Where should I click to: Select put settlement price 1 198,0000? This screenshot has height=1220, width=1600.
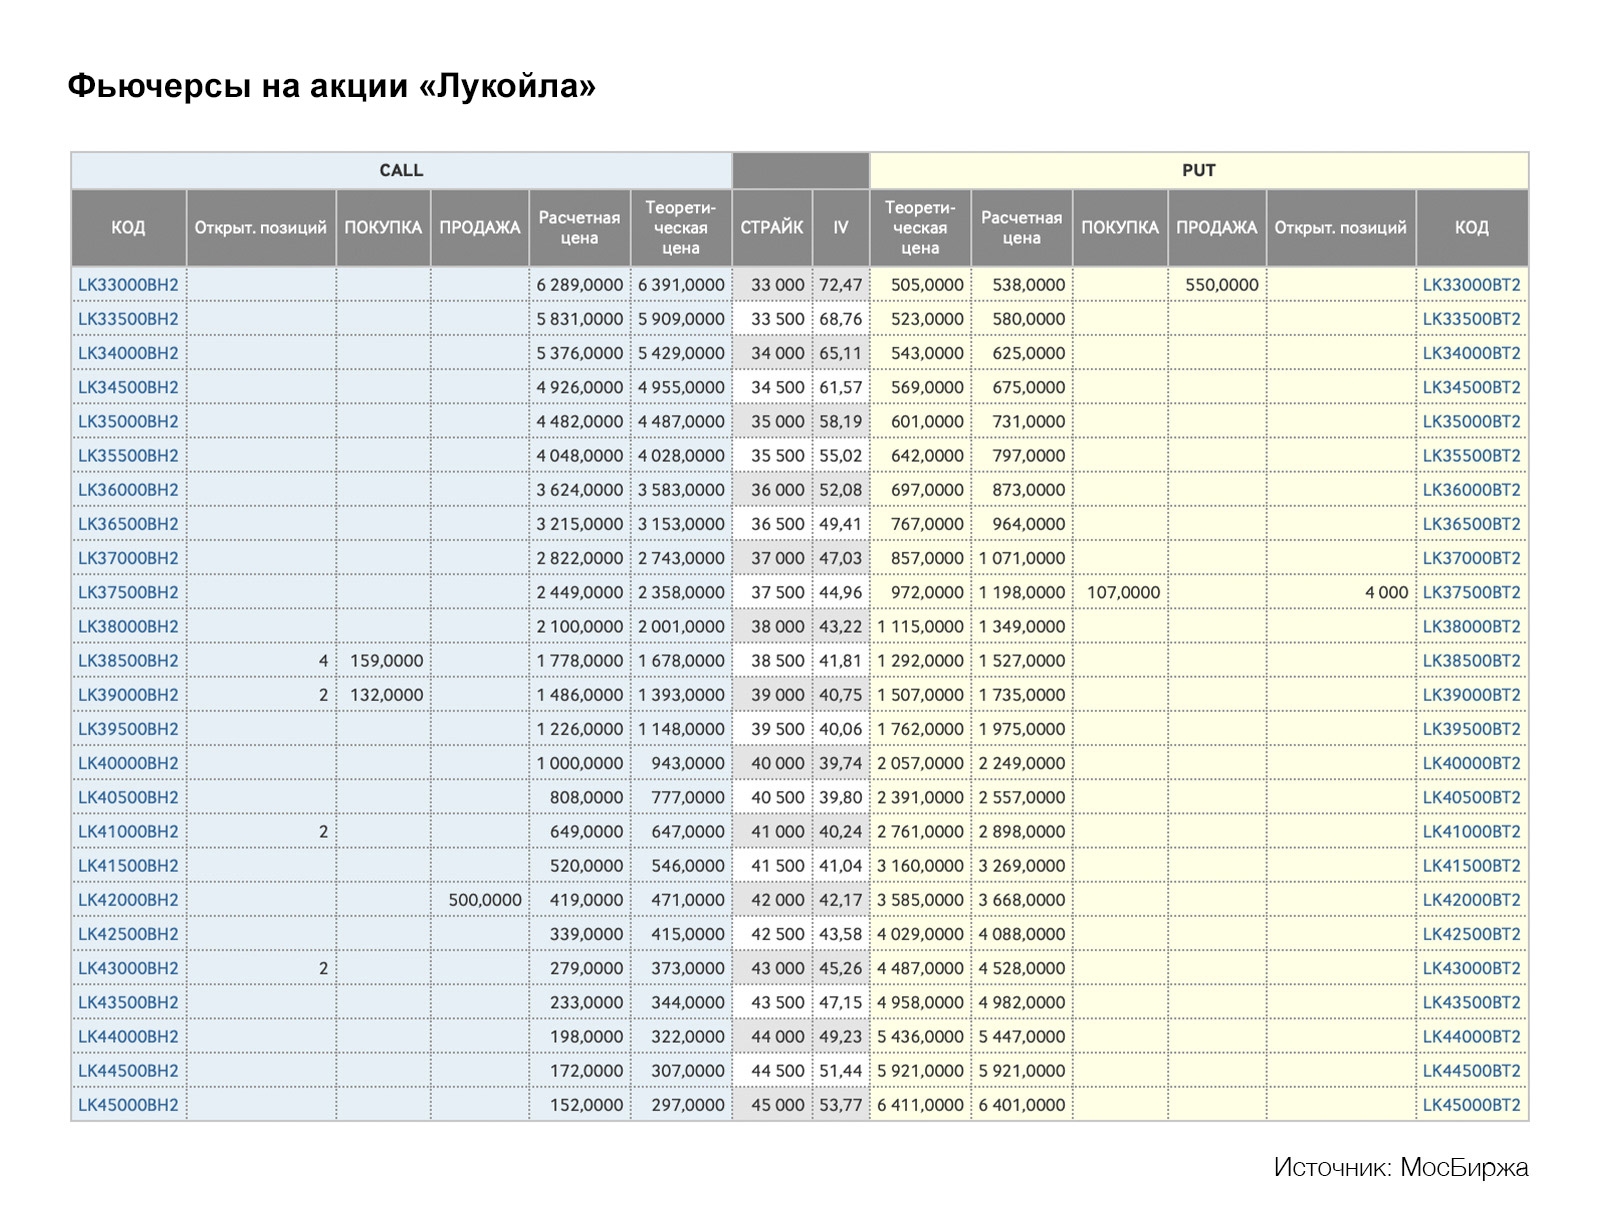pos(1022,592)
